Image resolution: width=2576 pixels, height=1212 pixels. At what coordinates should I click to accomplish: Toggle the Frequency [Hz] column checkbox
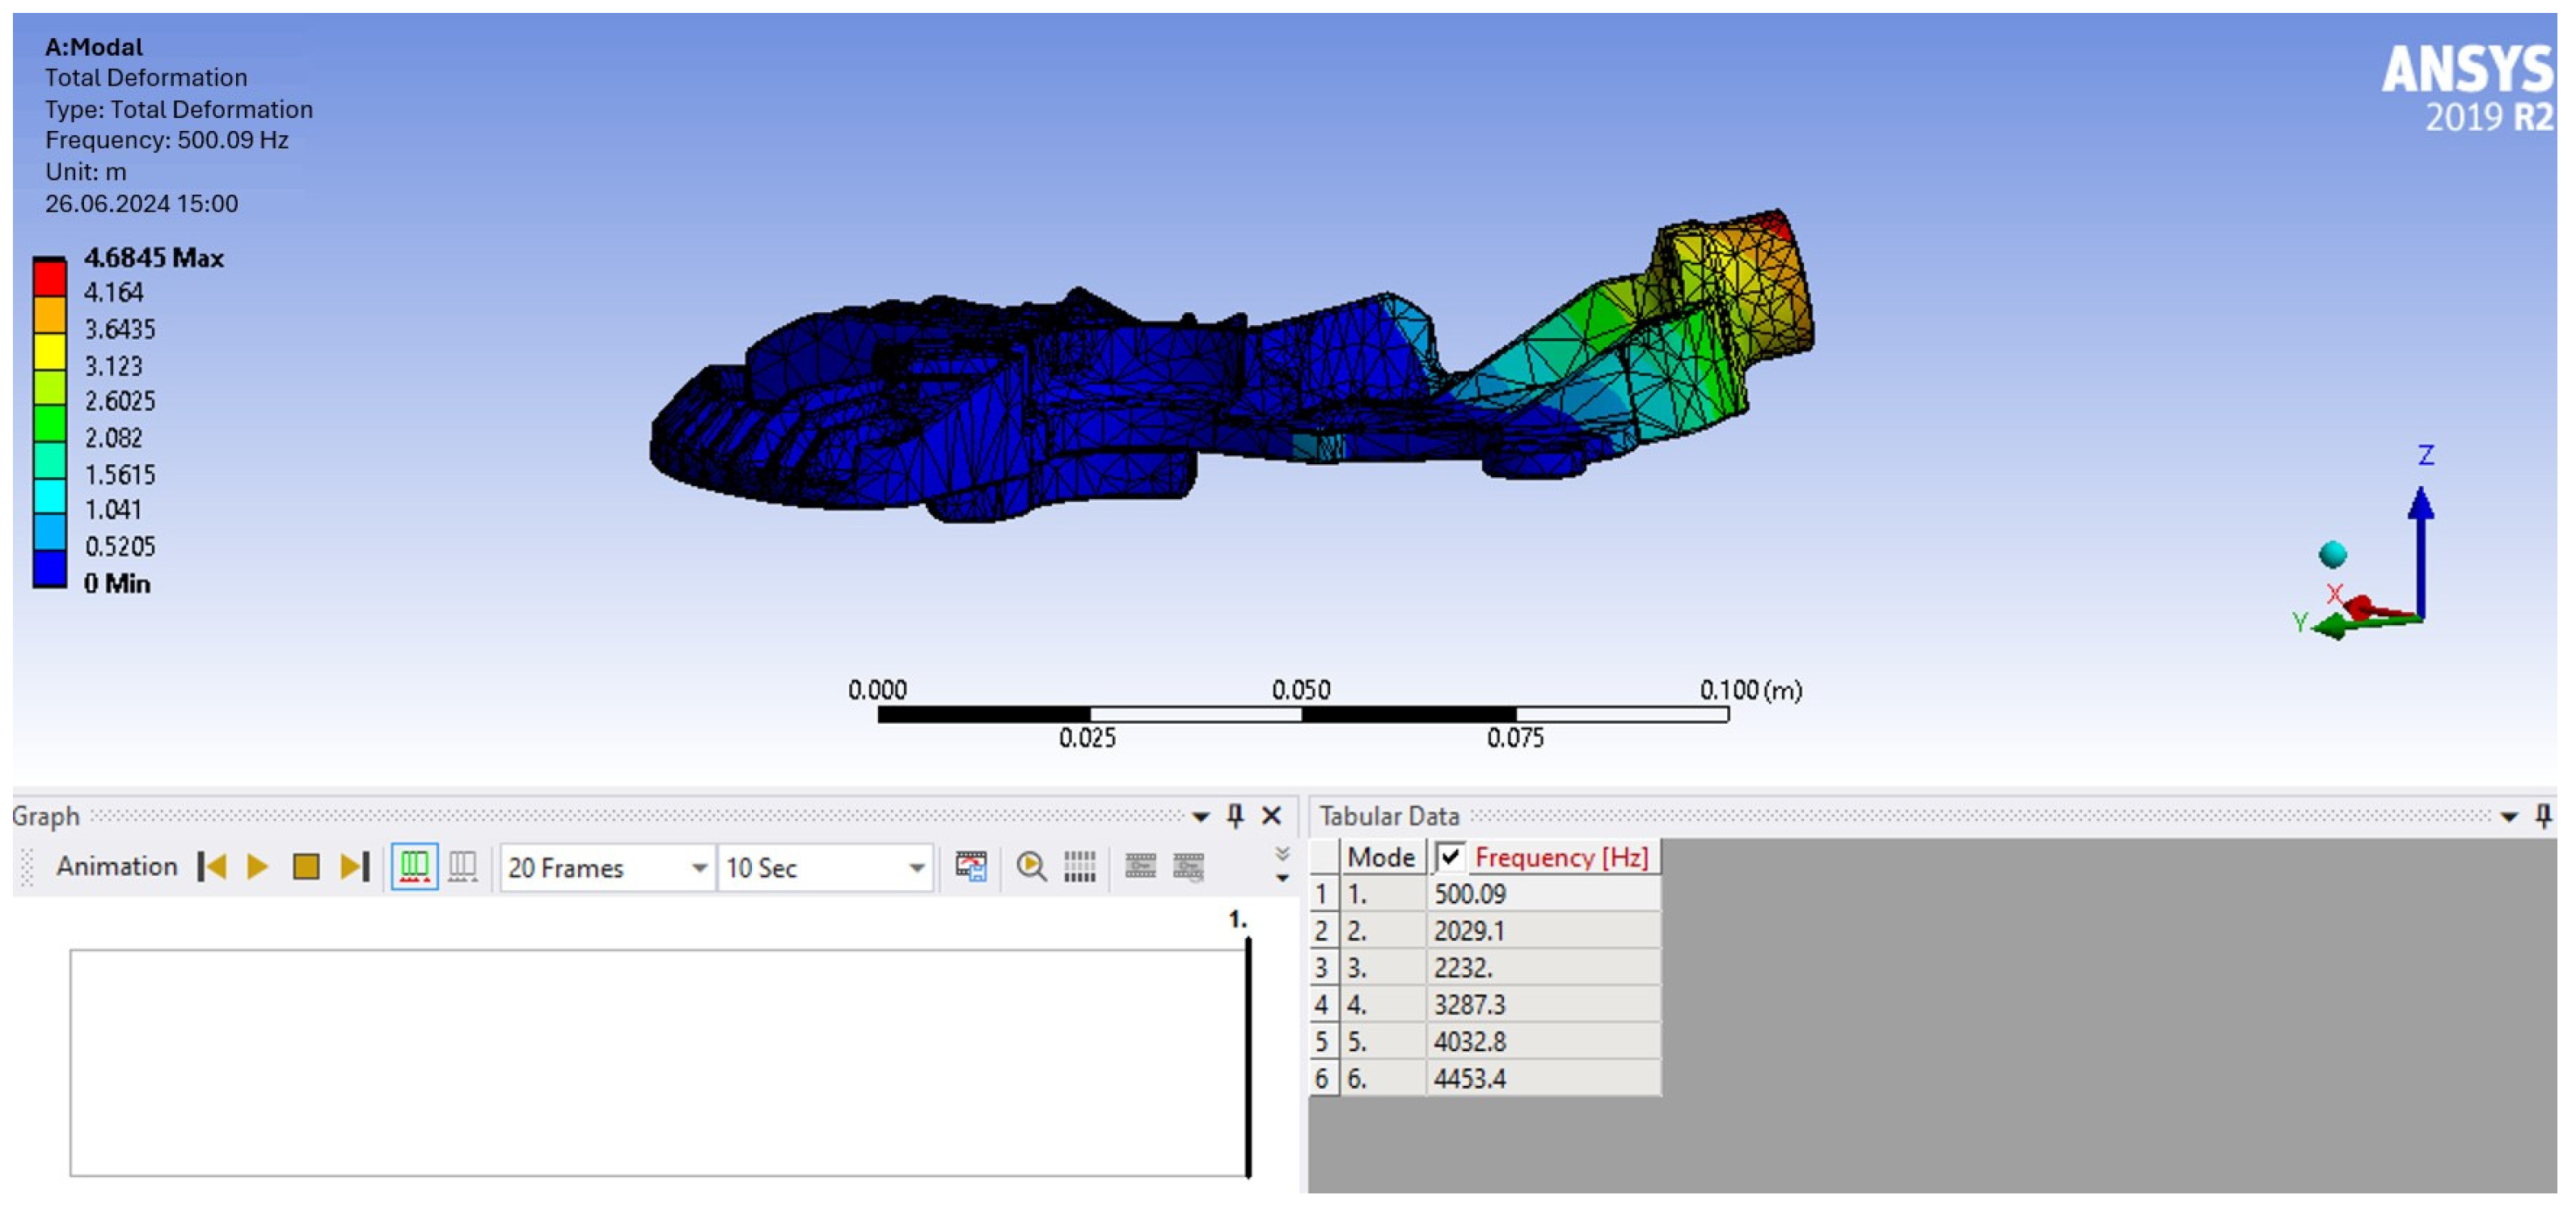(1449, 857)
